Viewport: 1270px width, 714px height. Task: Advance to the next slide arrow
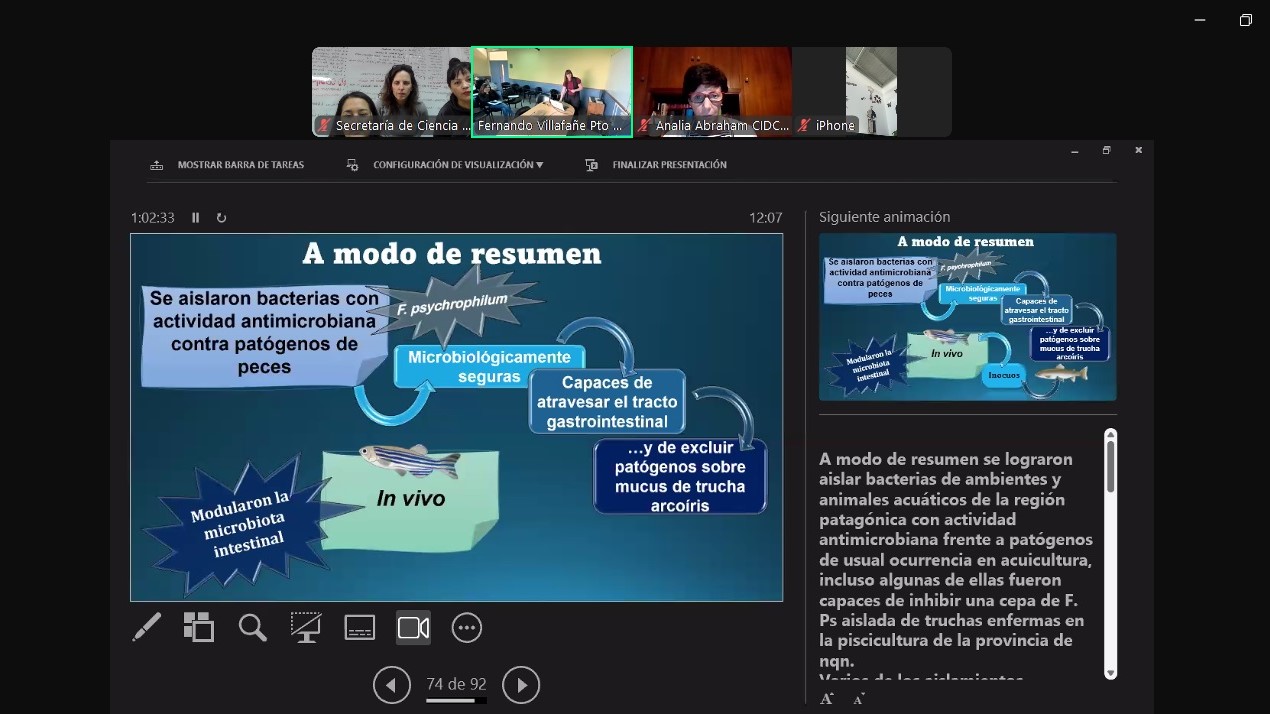(x=521, y=685)
